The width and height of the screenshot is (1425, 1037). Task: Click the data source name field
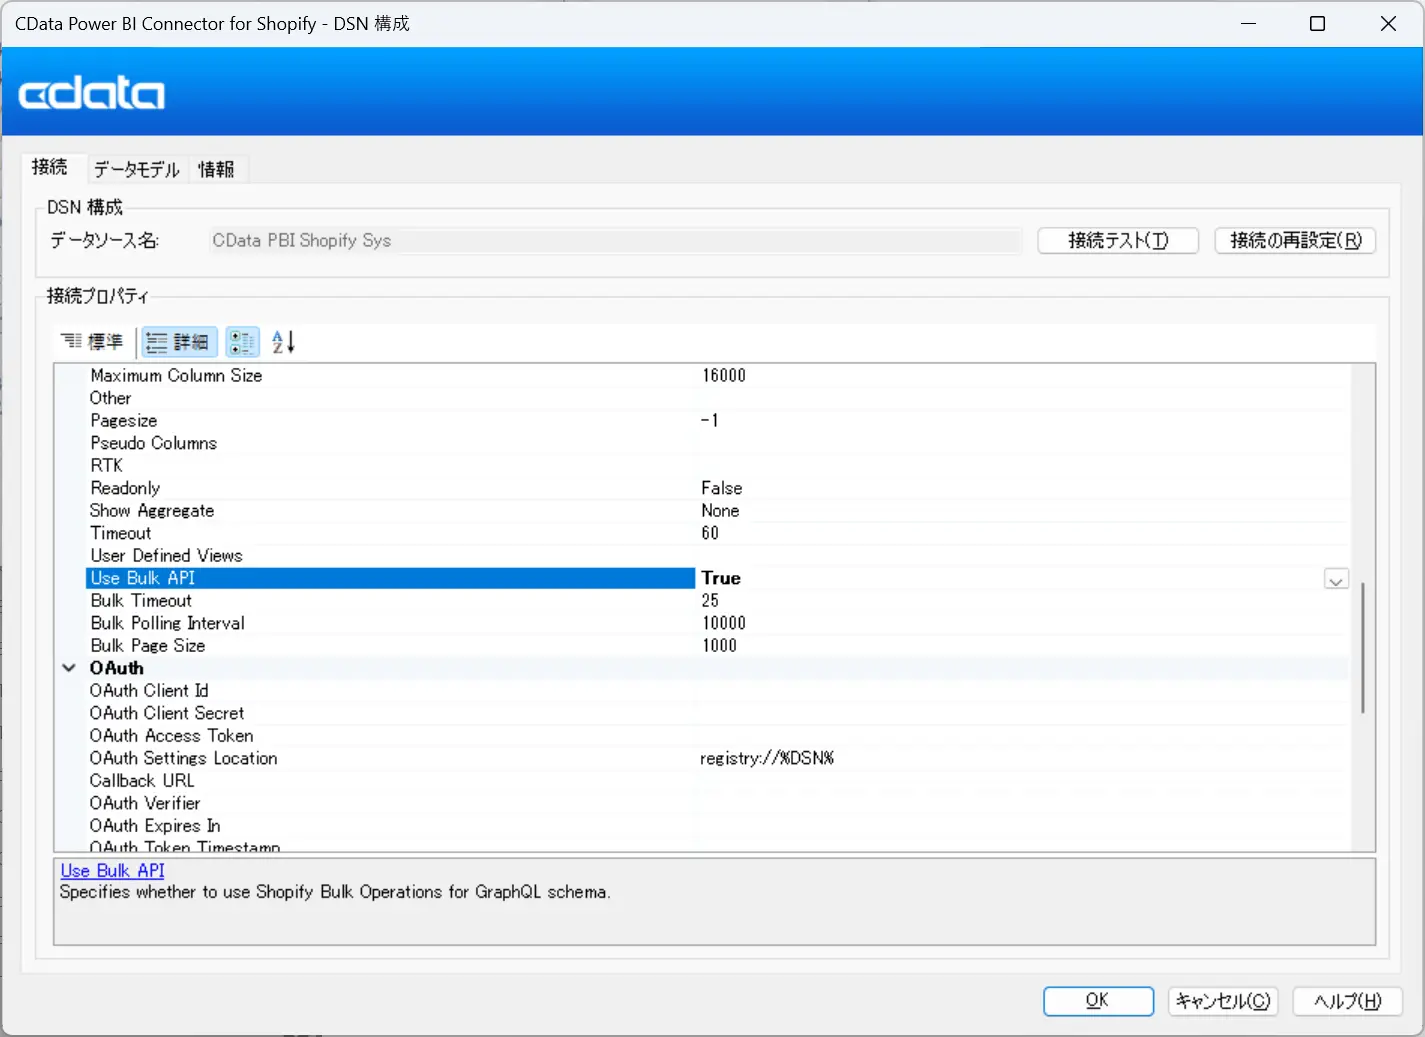(614, 240)
